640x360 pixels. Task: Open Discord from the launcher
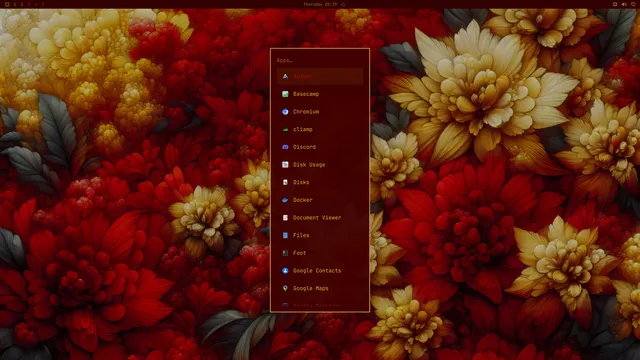320,147
